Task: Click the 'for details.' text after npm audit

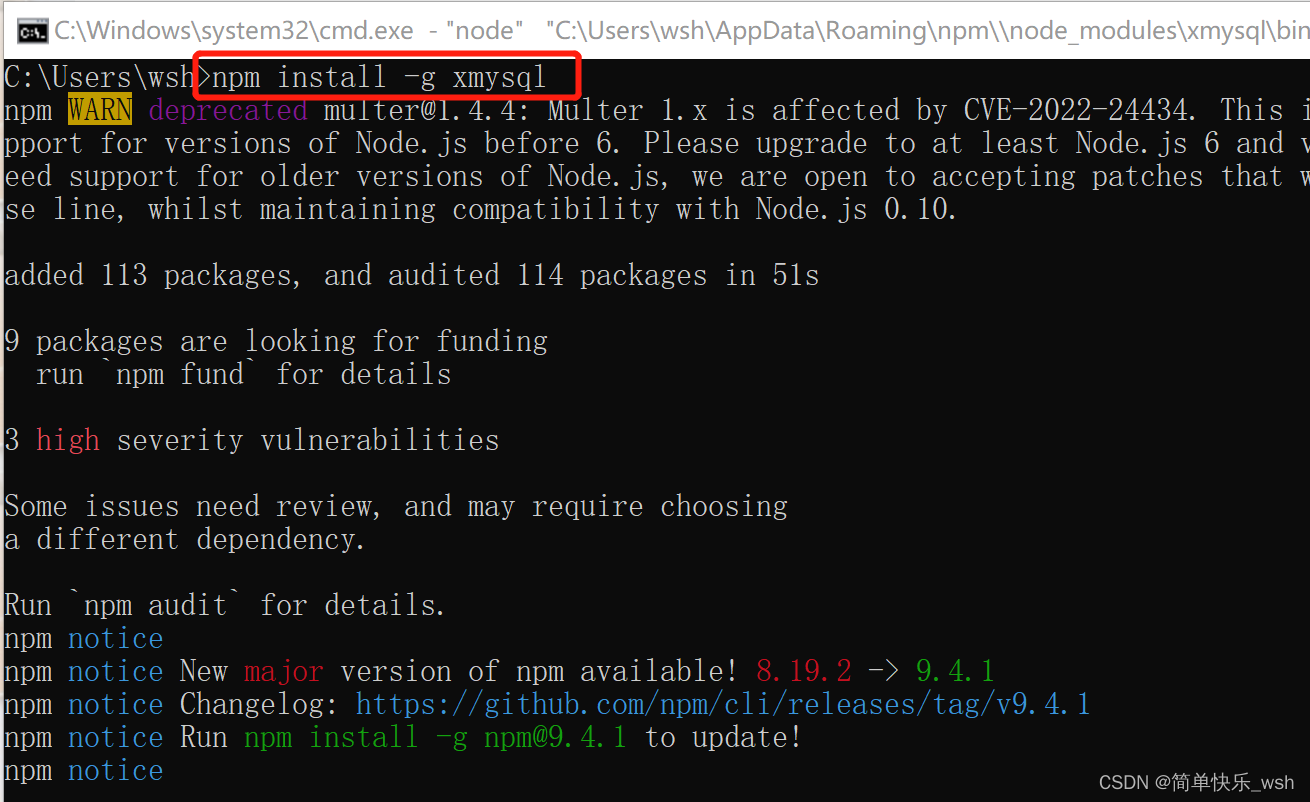Action: 352,605
